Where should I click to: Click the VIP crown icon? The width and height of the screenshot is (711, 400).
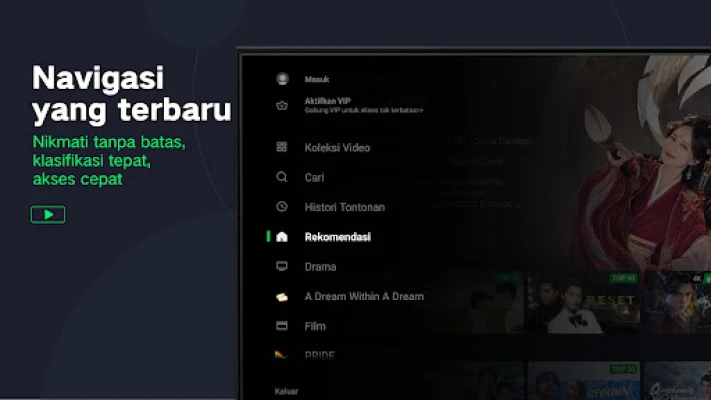282,104
